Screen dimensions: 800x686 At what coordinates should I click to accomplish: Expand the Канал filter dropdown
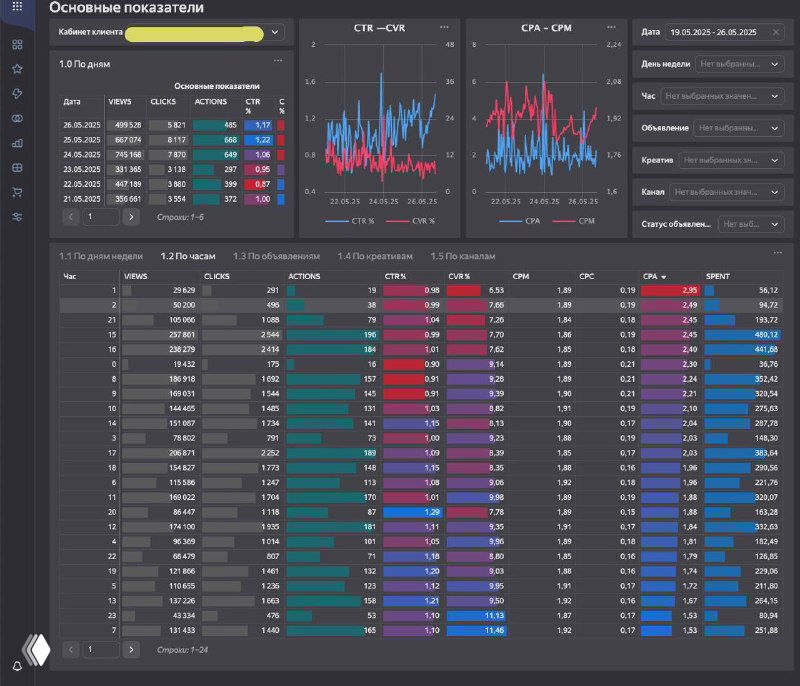click(775, 191)
